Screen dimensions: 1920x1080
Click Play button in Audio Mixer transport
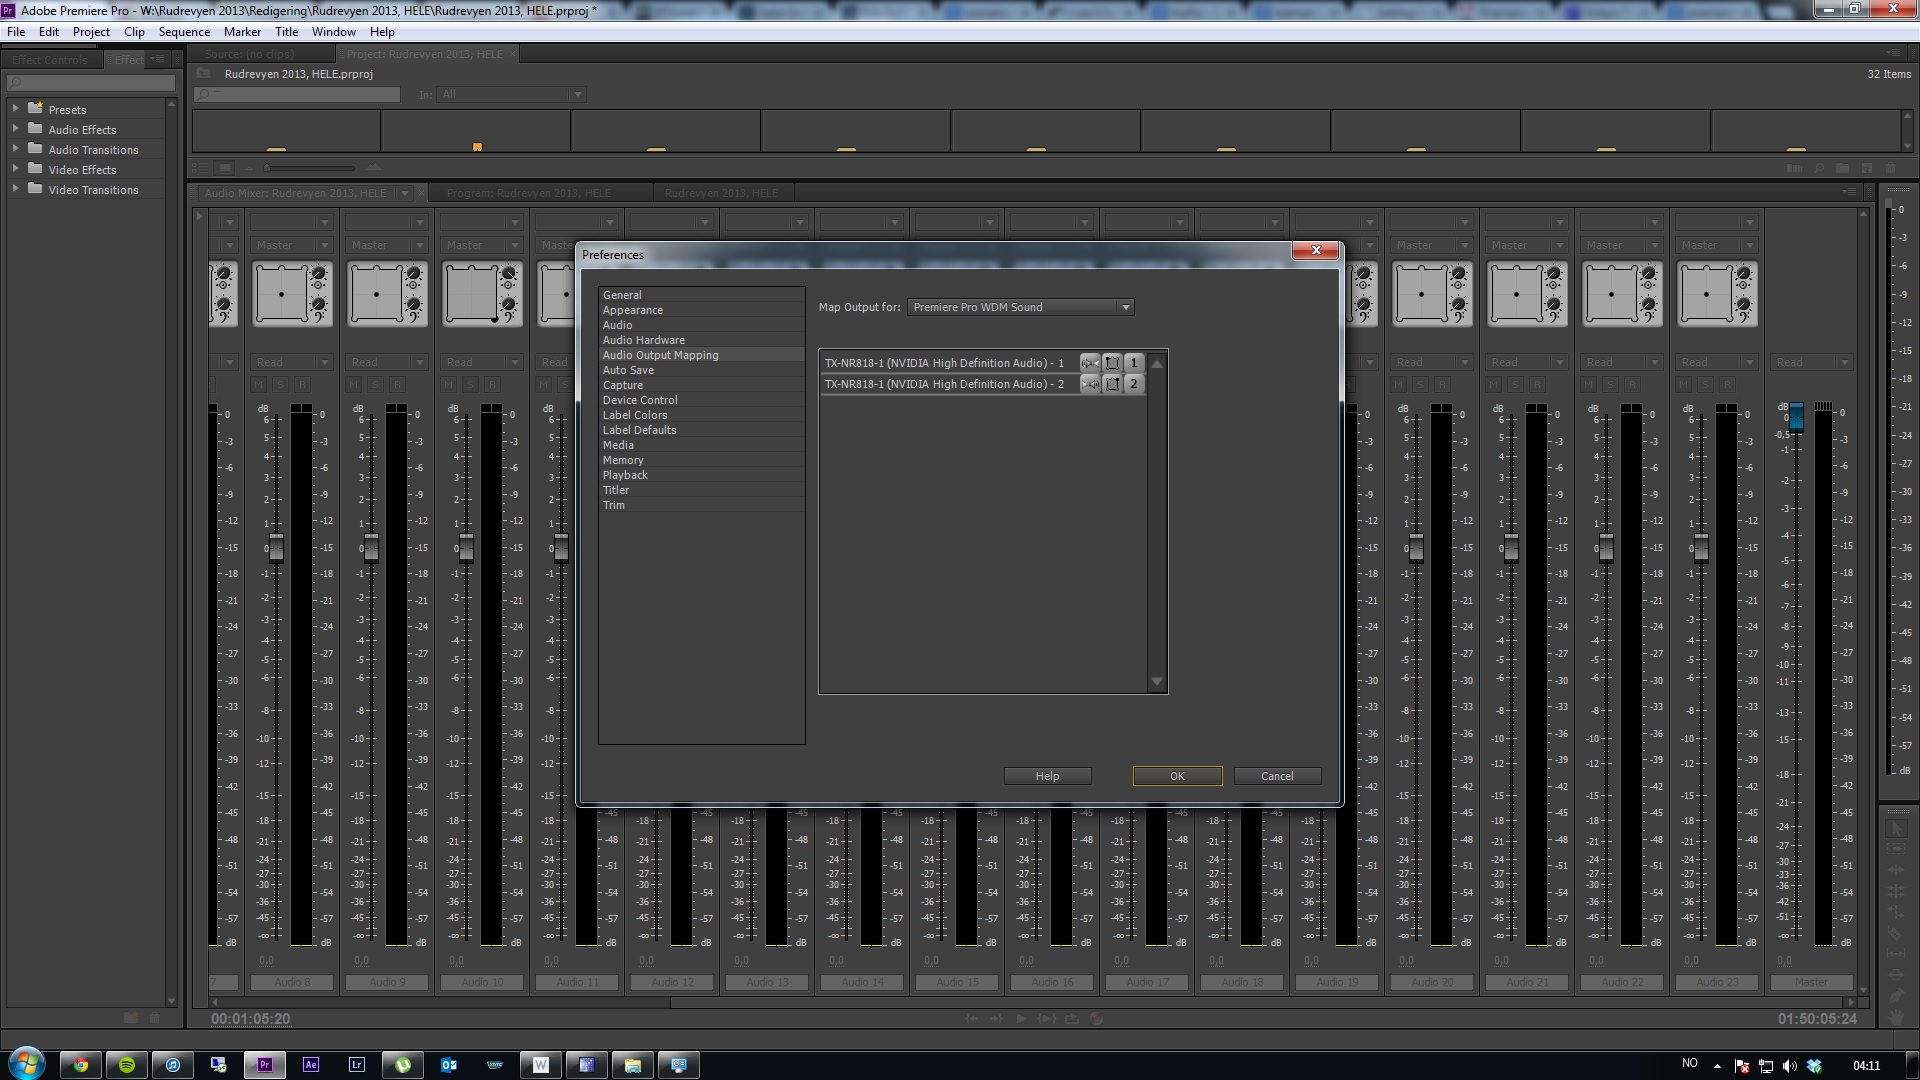pos(1021,1018)
